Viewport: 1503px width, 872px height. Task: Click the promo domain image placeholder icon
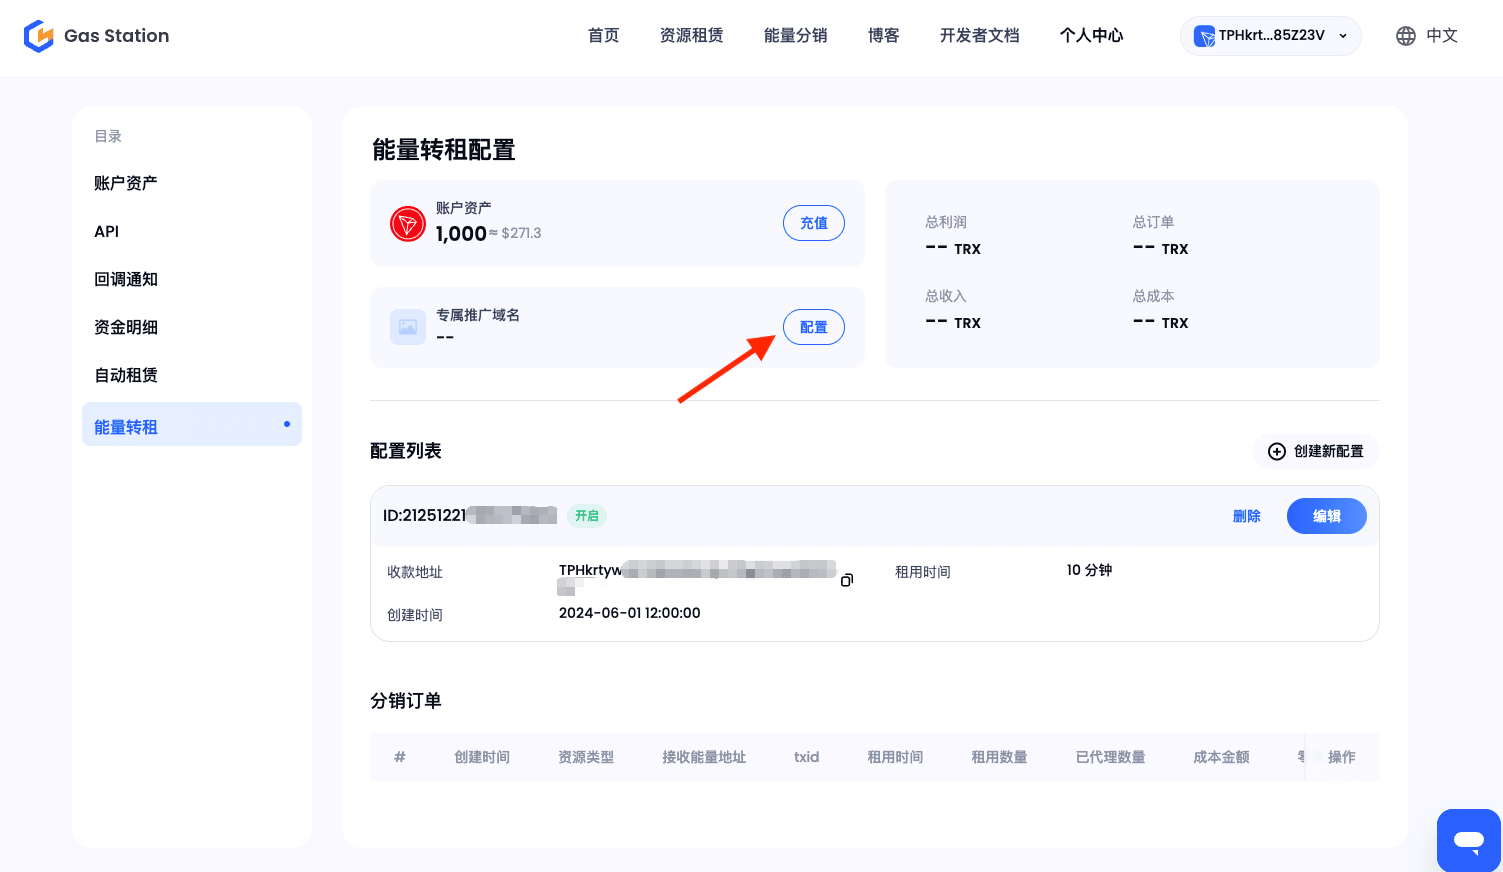pyautogui.click(x=407, y=327)
